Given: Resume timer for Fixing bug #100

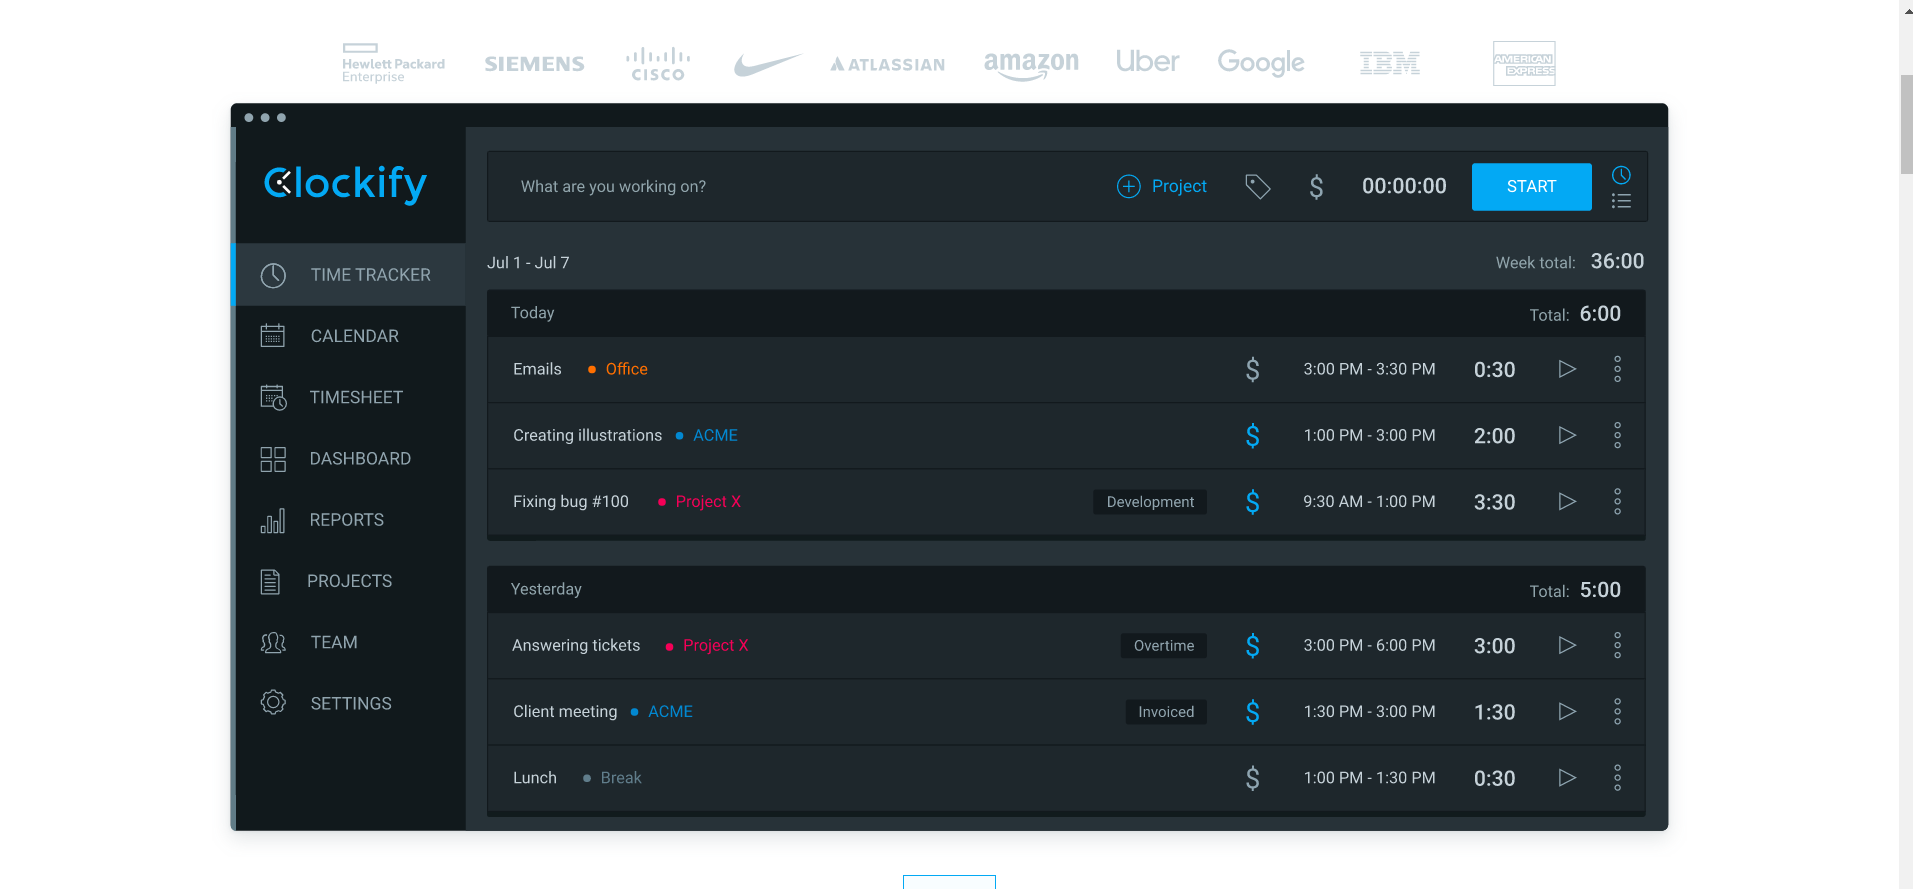Looking at the screenshot, I should coord(1567,501).
